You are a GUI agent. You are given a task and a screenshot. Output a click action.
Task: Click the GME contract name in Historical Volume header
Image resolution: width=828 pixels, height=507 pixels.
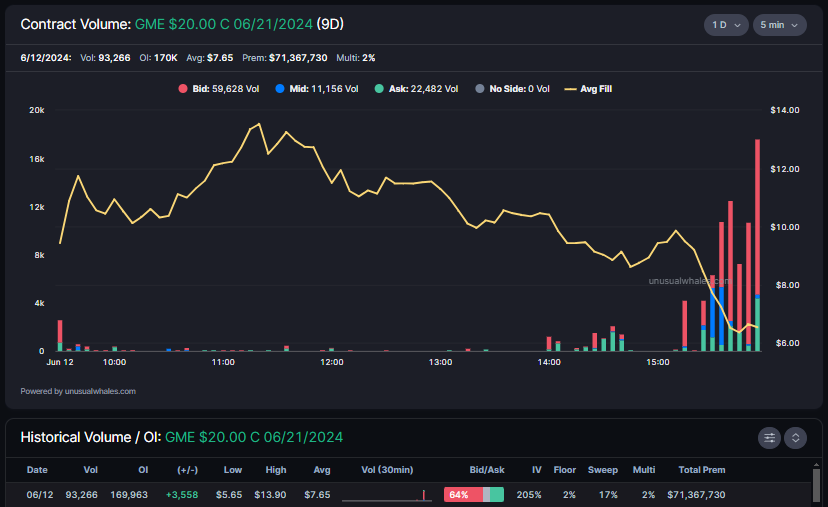coord(254,437)
